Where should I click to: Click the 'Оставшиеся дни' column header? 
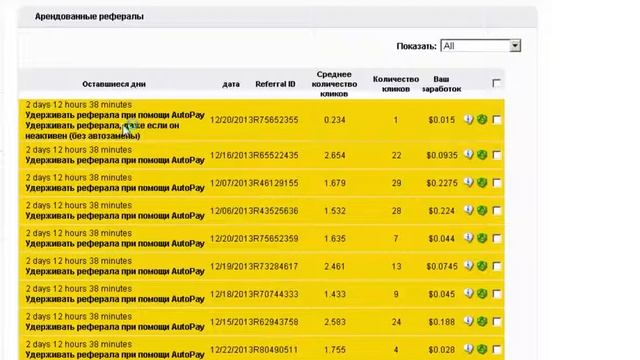click(114, 84)
